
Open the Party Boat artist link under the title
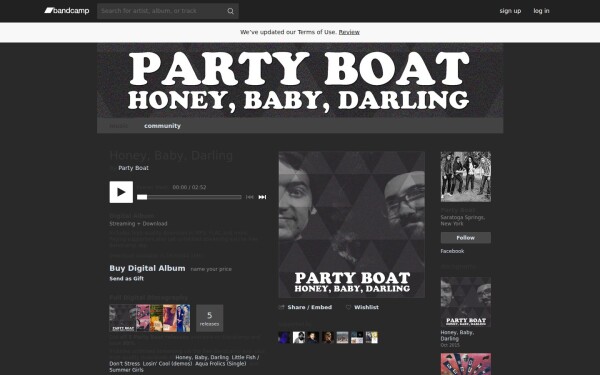133,168
